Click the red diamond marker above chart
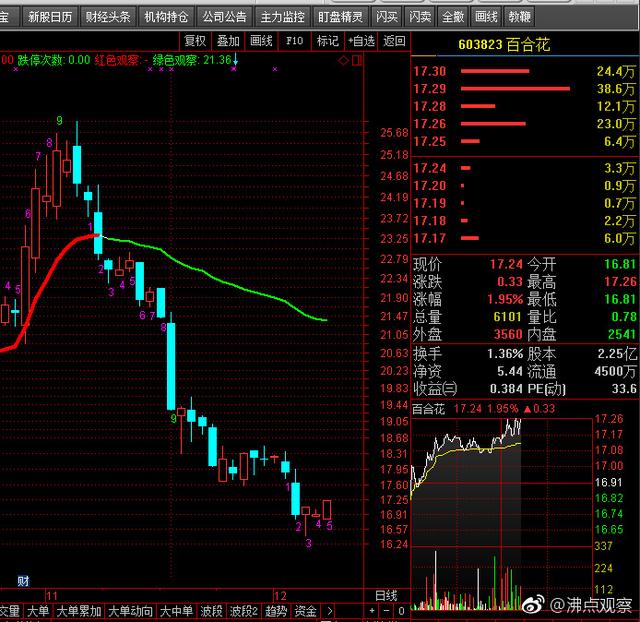640x622 pixels. pyautogui.click(x=344, y=60)
